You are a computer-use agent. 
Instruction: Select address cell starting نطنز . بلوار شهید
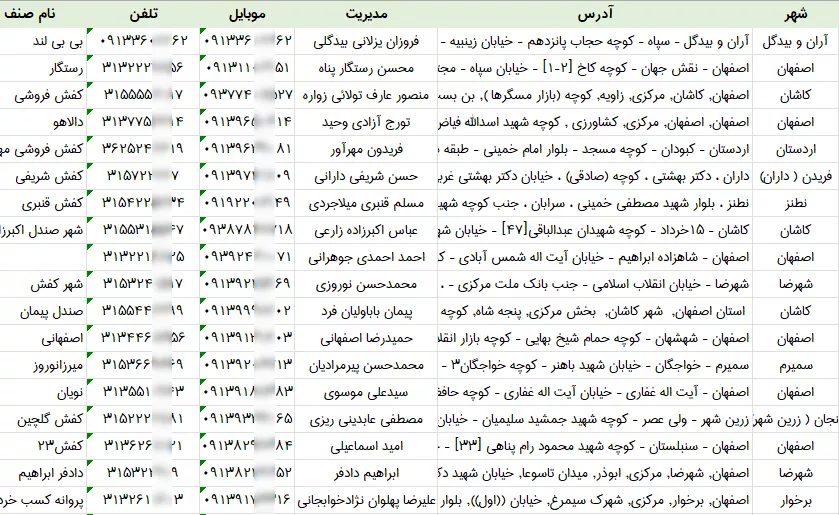pos(595,203)
